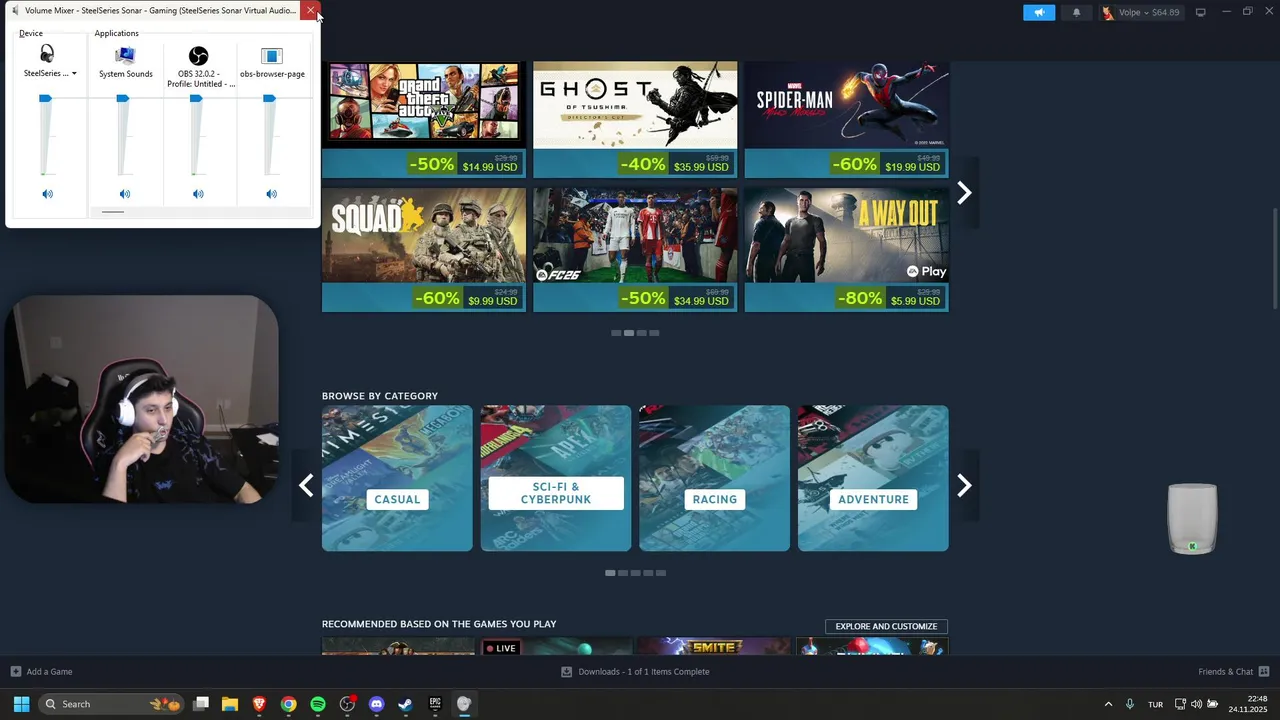The height and width of the screenshot is (720, 1280).
Task: Click Add a Game in Steam
Action: tap(41, 672)
